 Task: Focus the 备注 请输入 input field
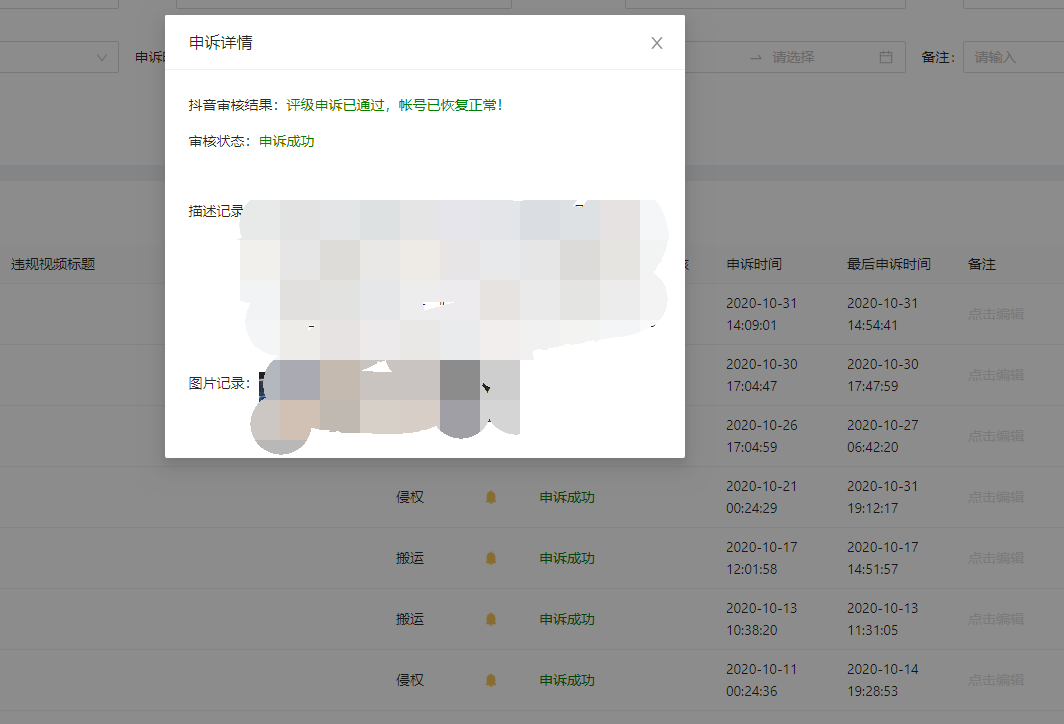[1013, 57]
